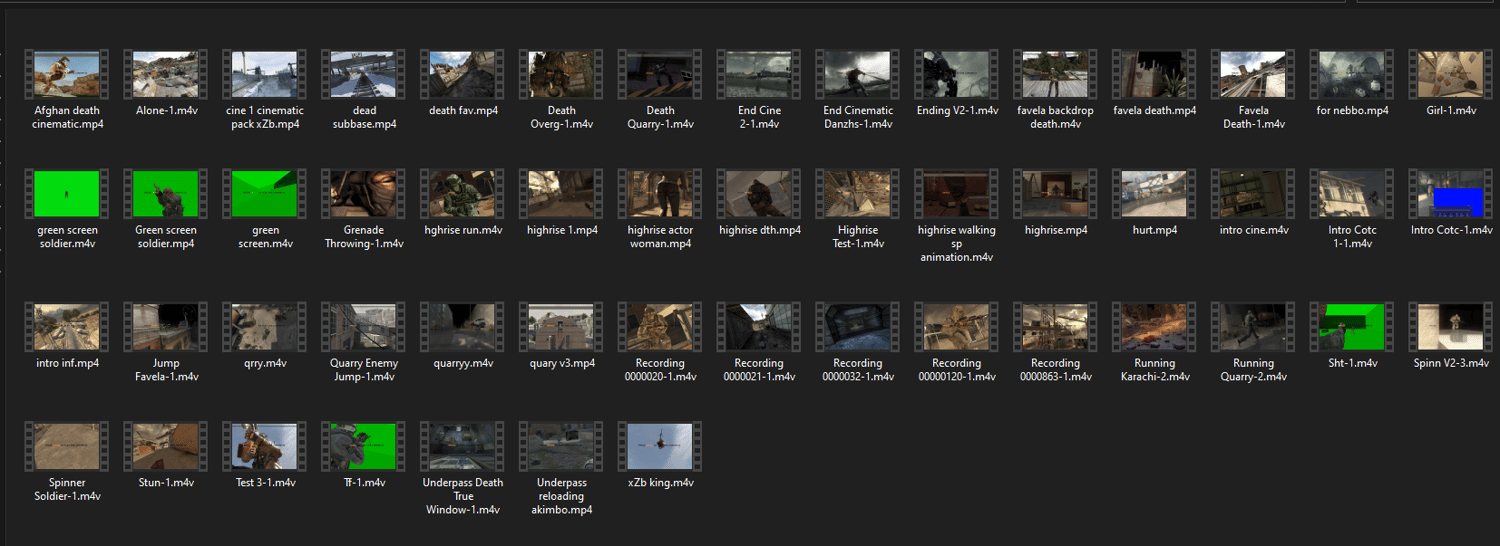The image size is (1500, 546).
Task: Select Underpass reloading akimbo.mp4 name
Action: [562, 496]
